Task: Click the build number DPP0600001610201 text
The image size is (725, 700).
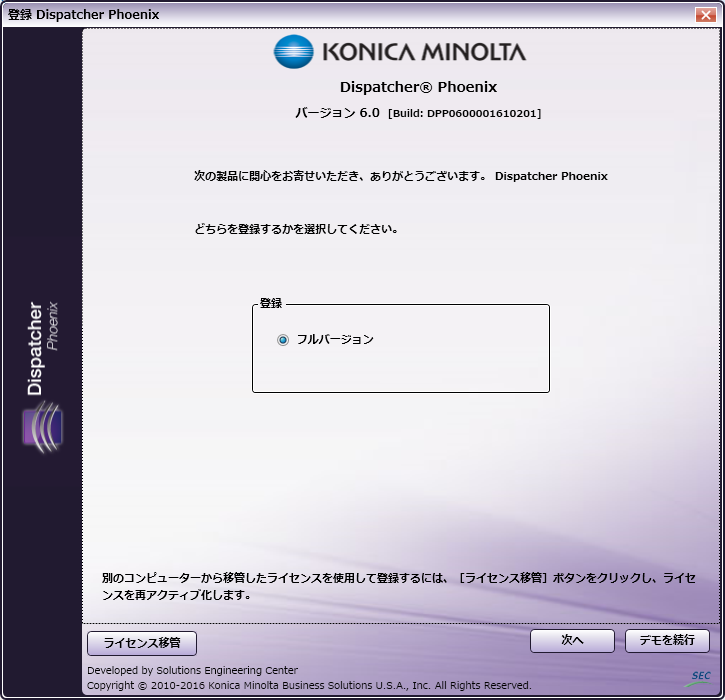Action: click(465, 114)
